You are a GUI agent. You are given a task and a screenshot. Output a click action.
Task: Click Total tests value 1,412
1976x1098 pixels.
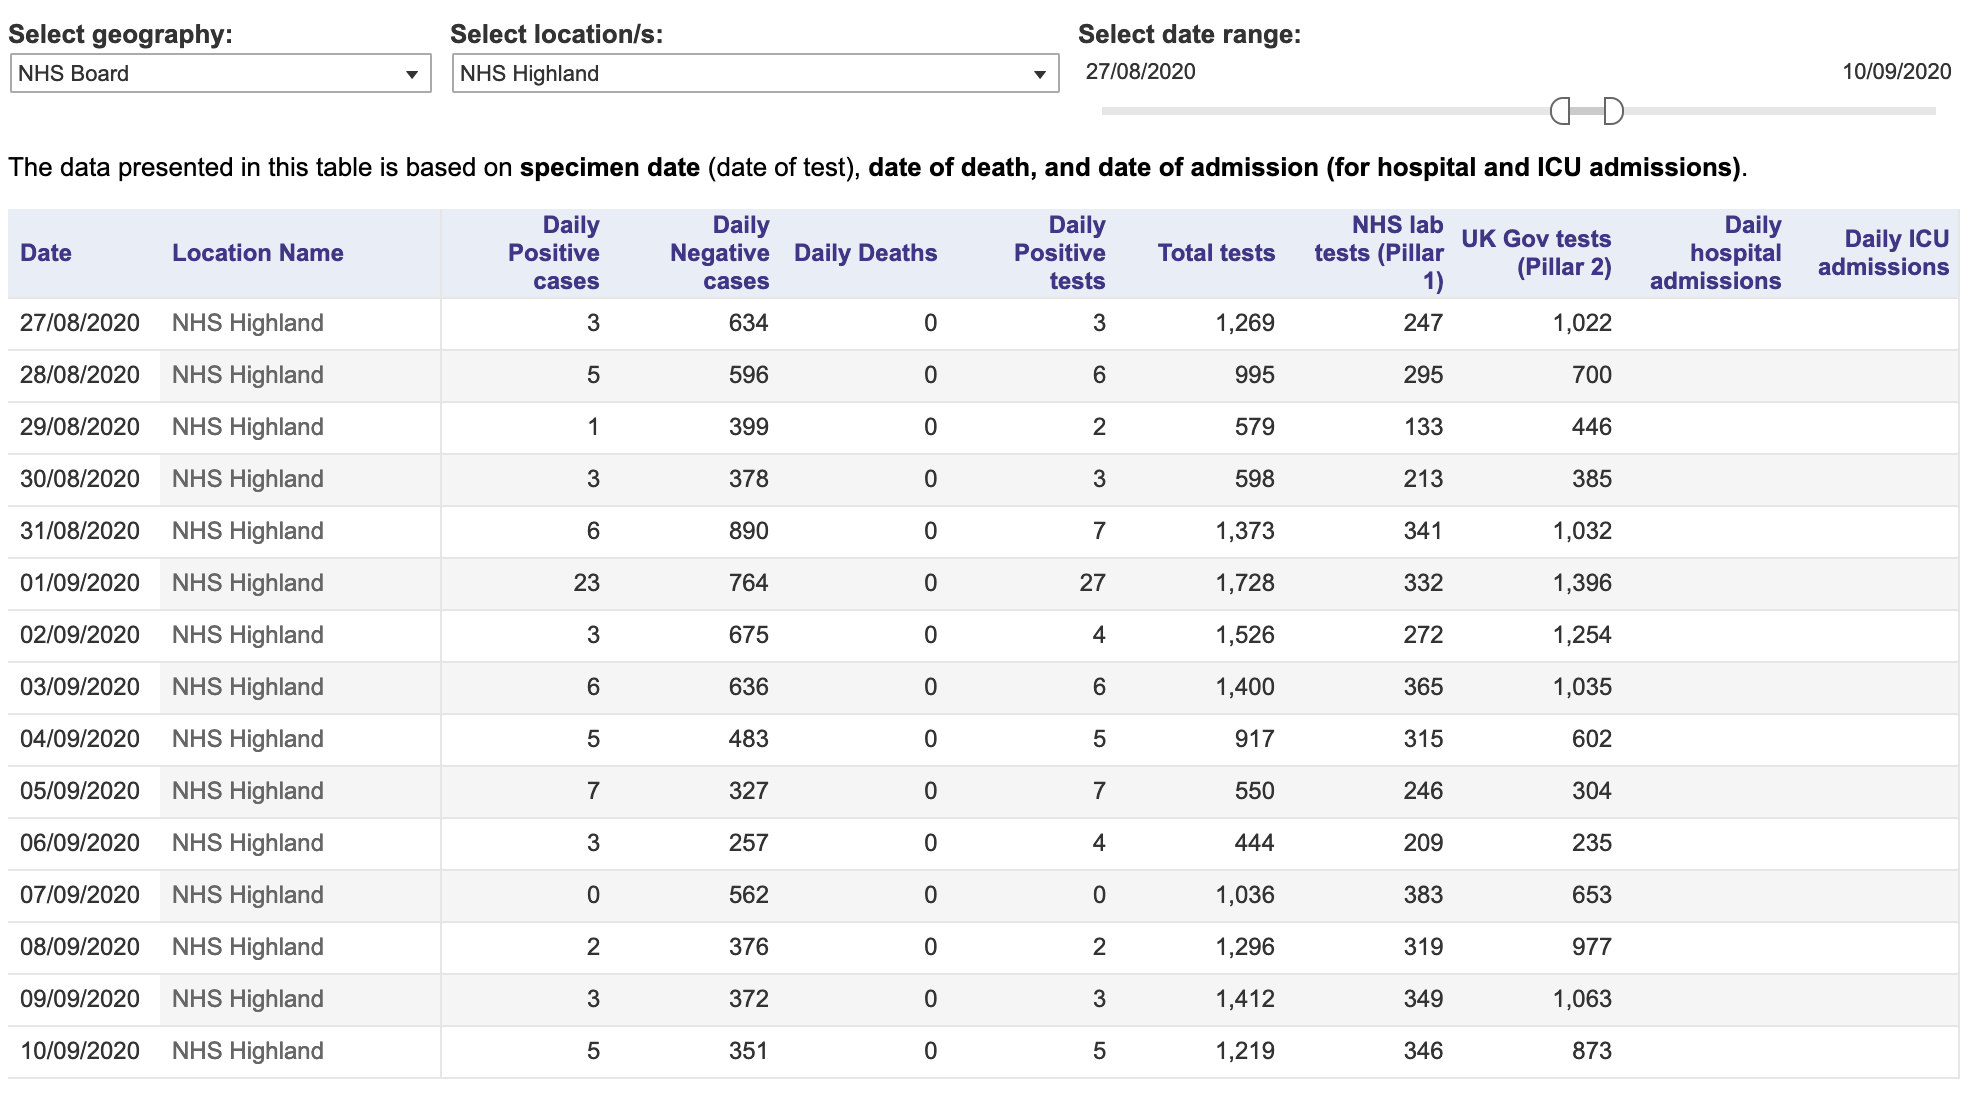(1245, 999)
